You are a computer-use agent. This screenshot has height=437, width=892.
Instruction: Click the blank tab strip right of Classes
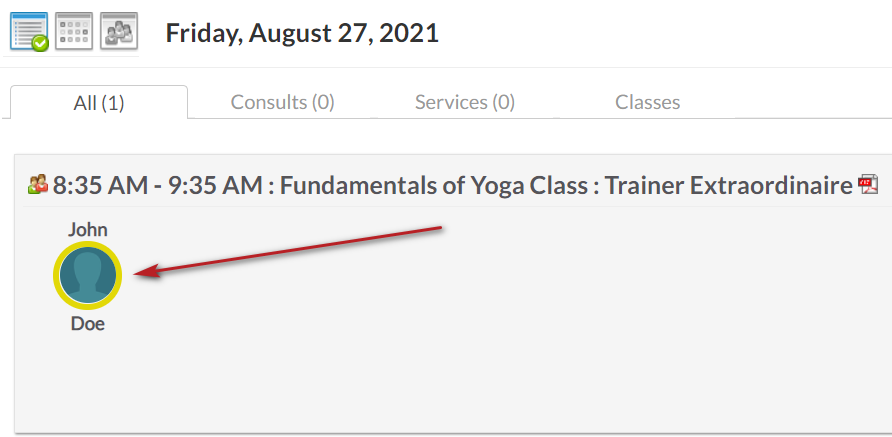click(x=815, y=102)
